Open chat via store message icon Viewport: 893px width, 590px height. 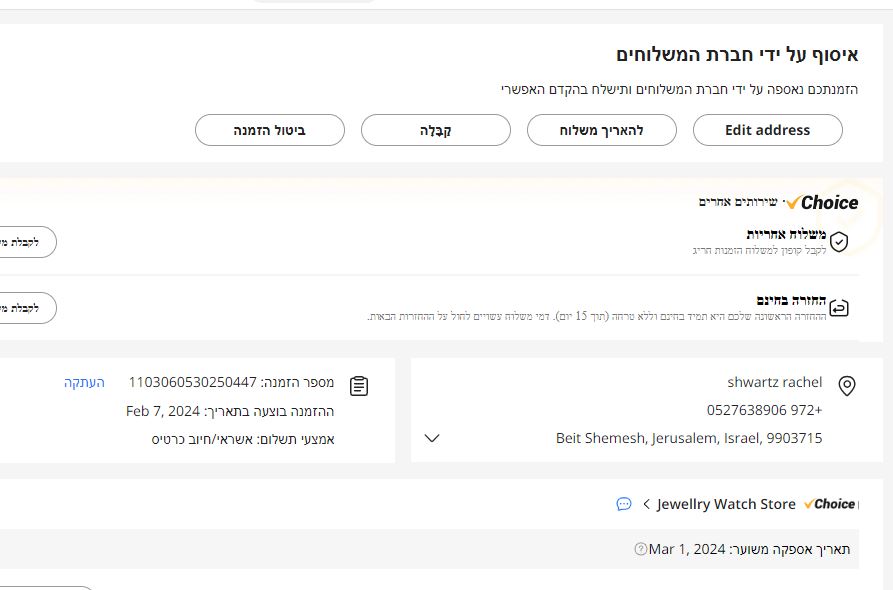(624, 504)
